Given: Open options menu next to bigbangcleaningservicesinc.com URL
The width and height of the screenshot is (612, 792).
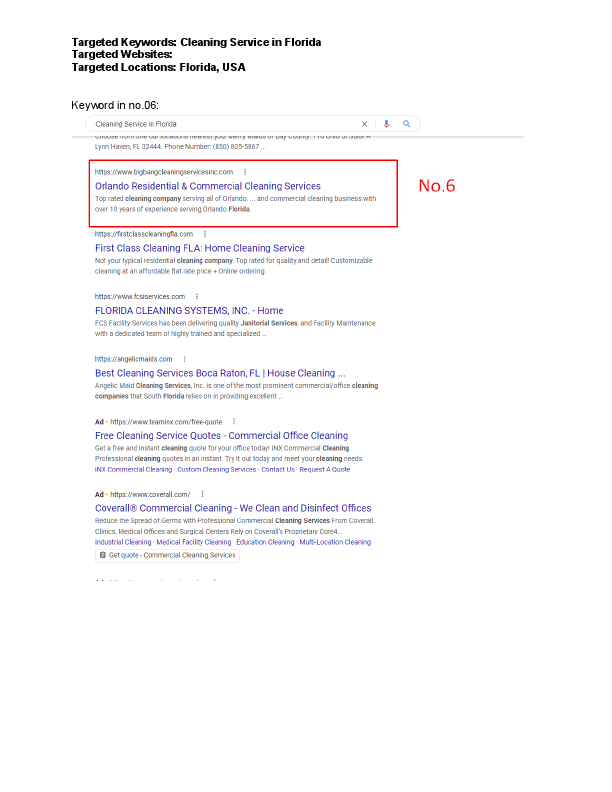Looking at the screenshot, I should point(245,172).
